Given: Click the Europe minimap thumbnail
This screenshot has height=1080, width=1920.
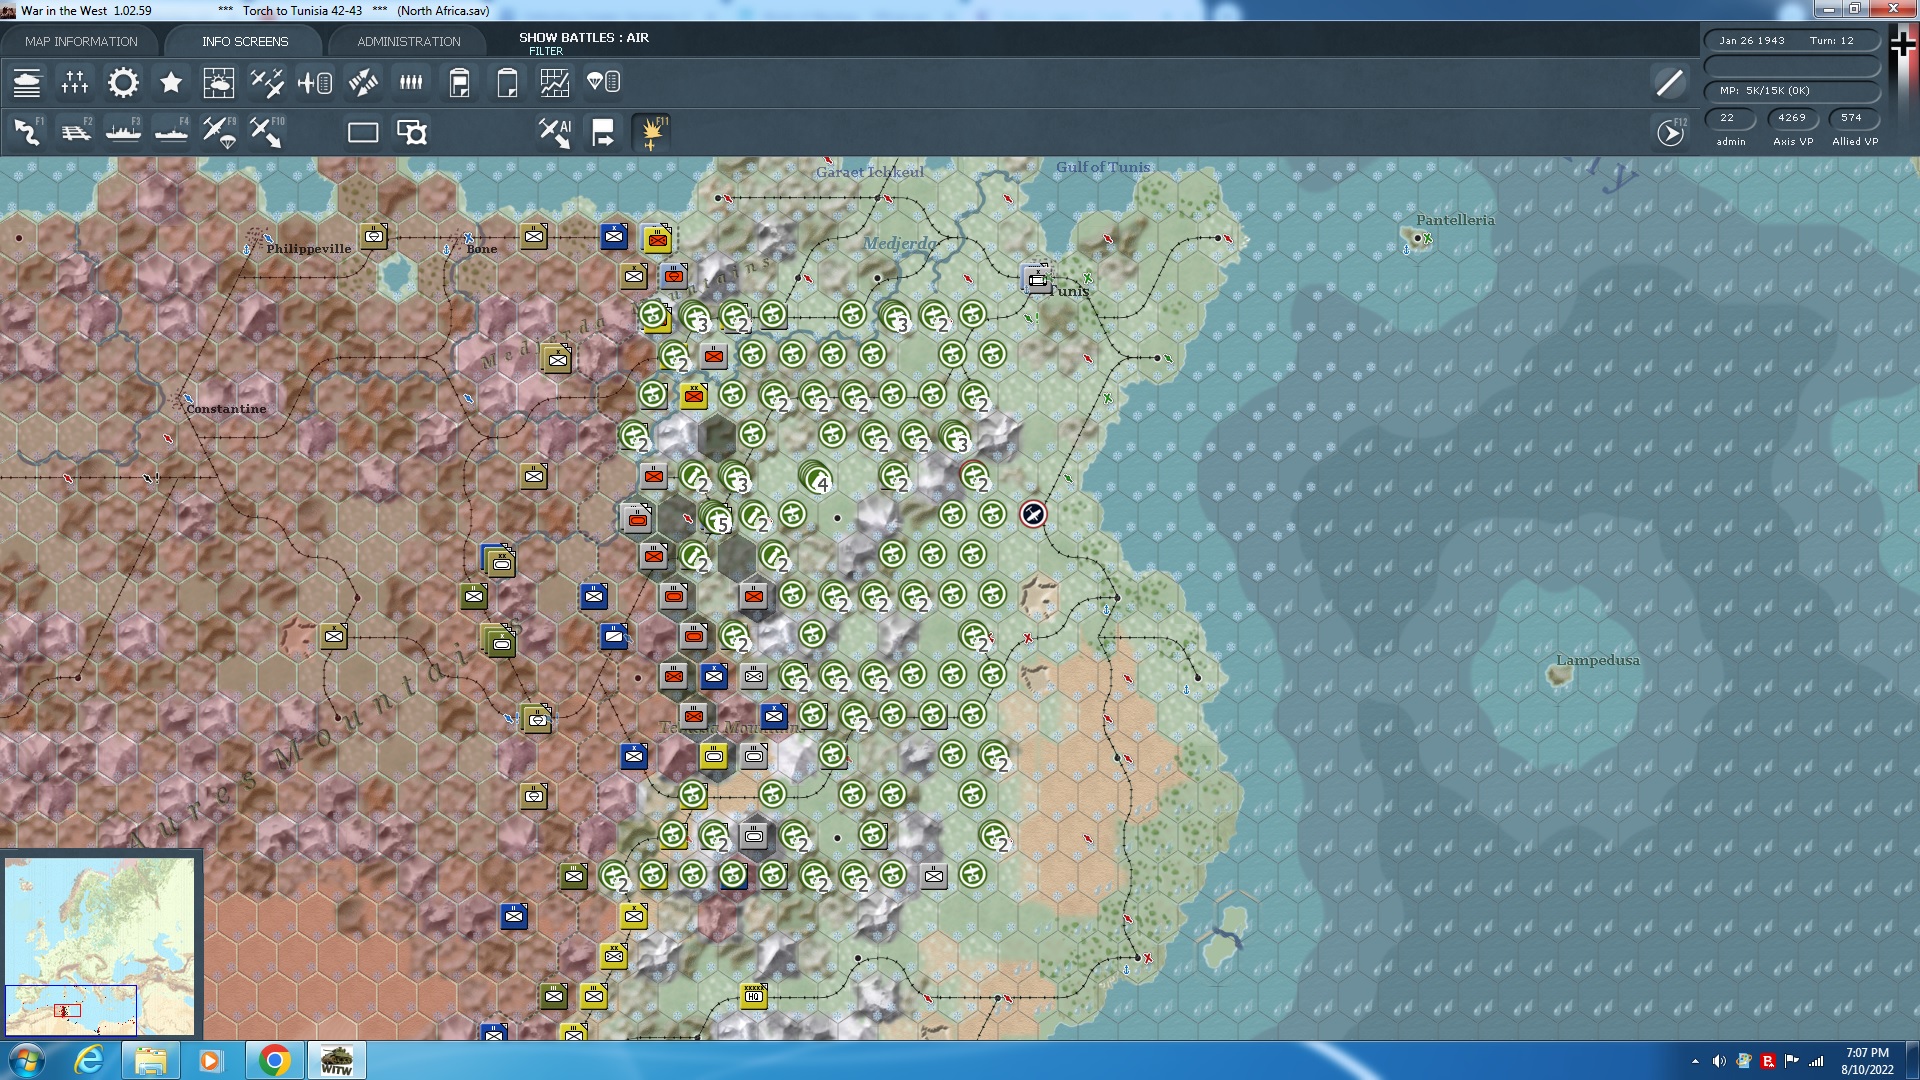Looking at the screenshot, I should pos(100,946).
